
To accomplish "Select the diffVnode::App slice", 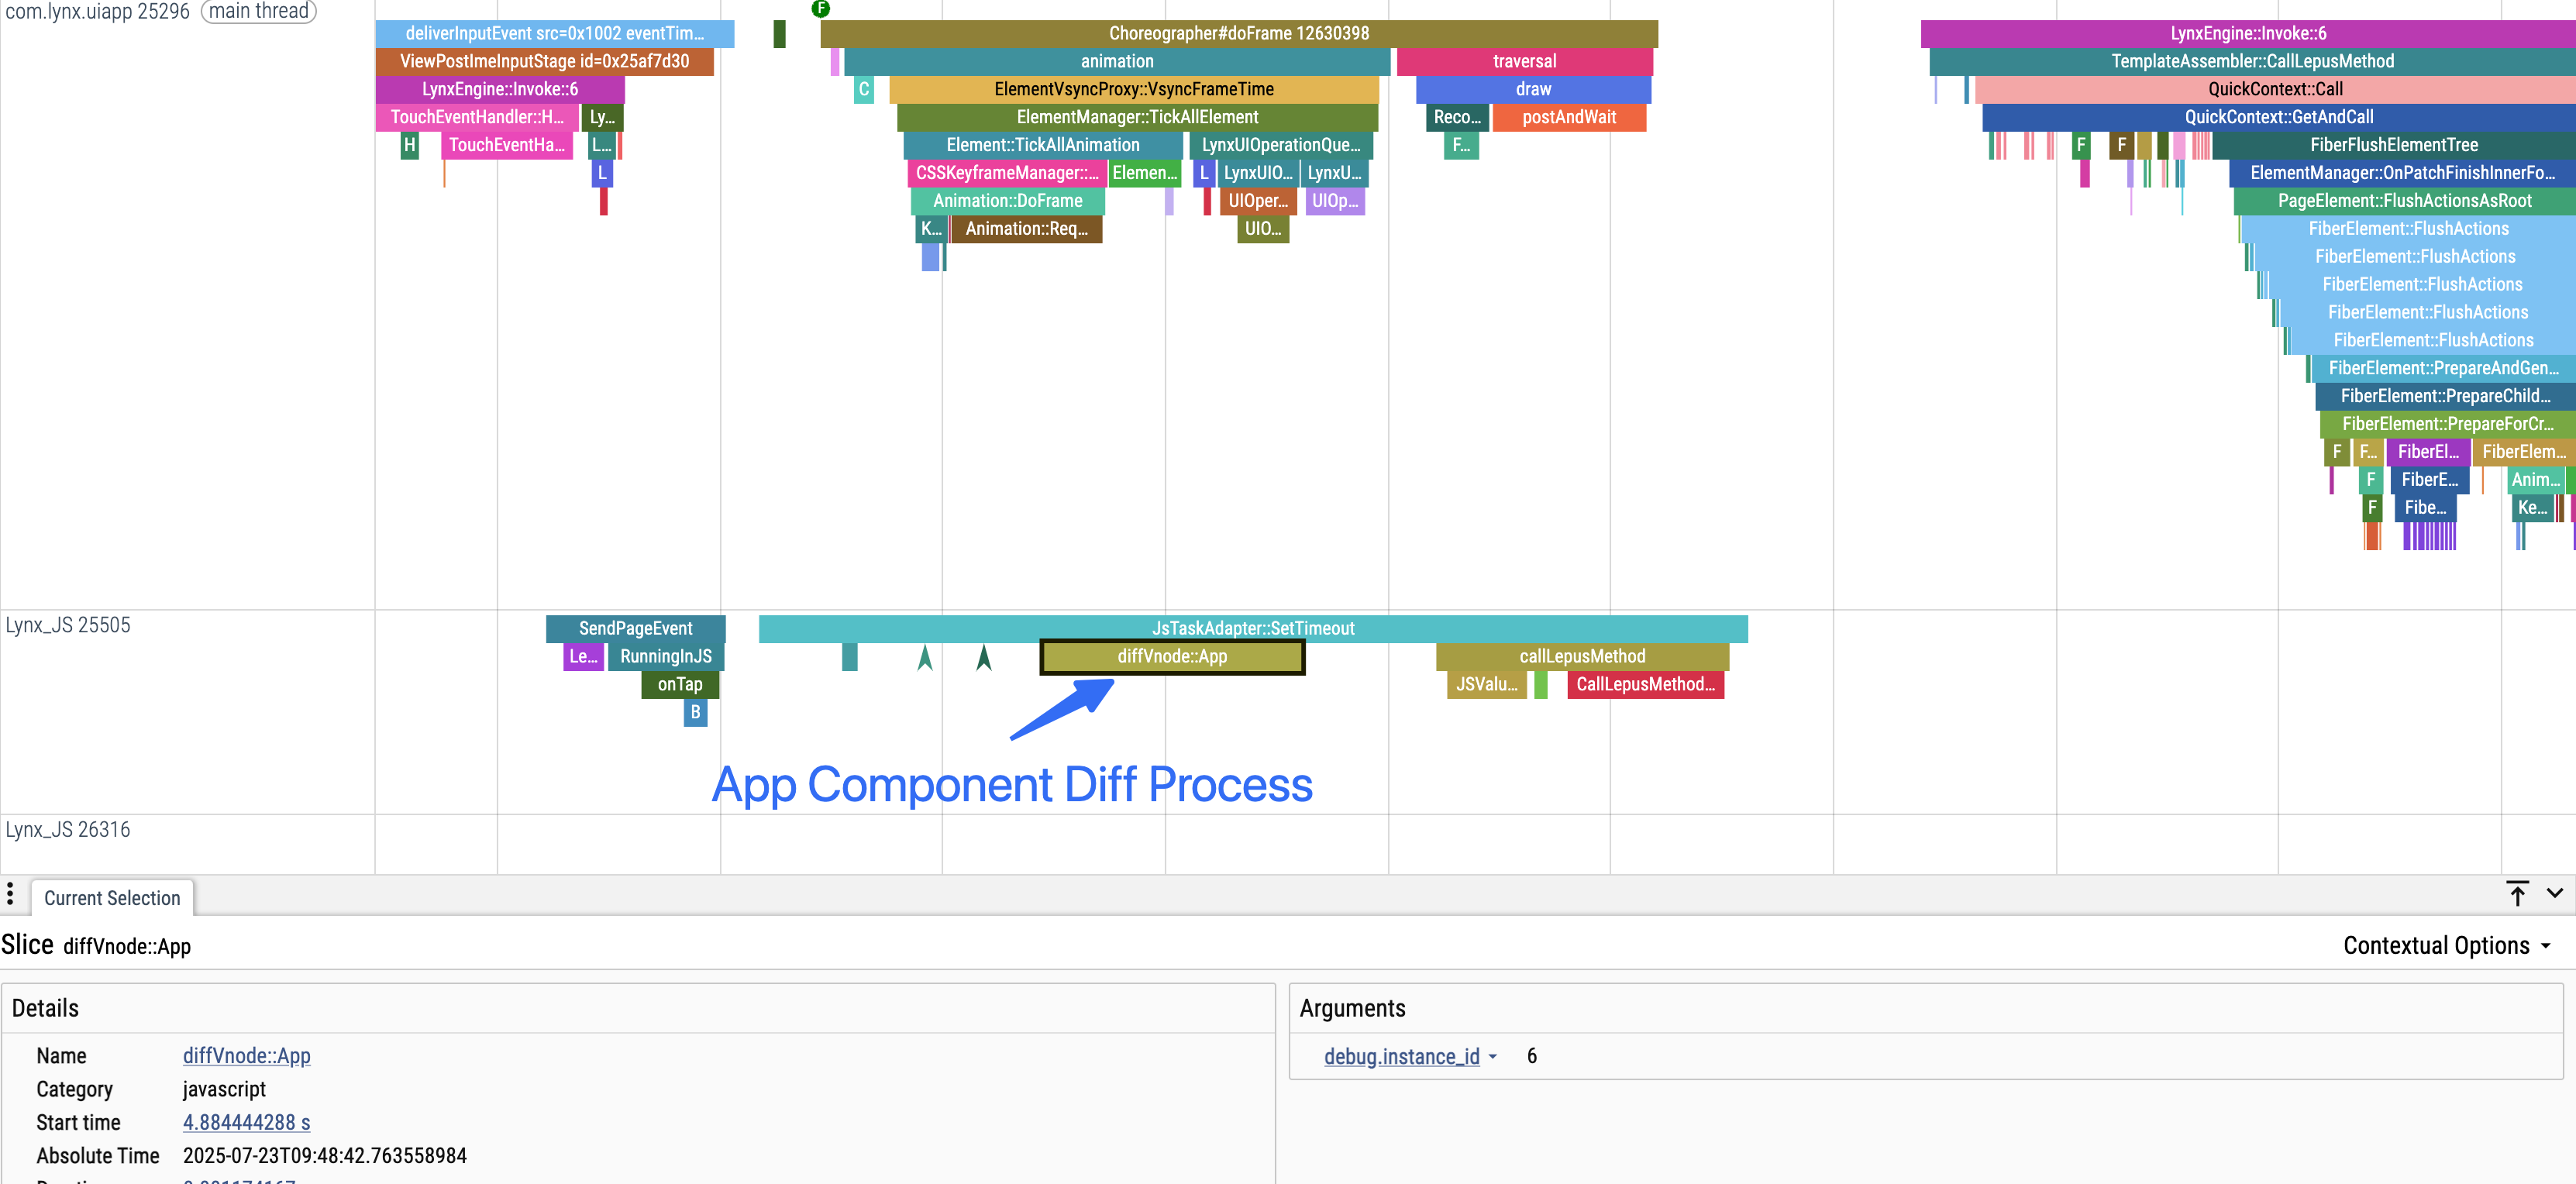I will pyautogui.click(x=1172, y=657).
